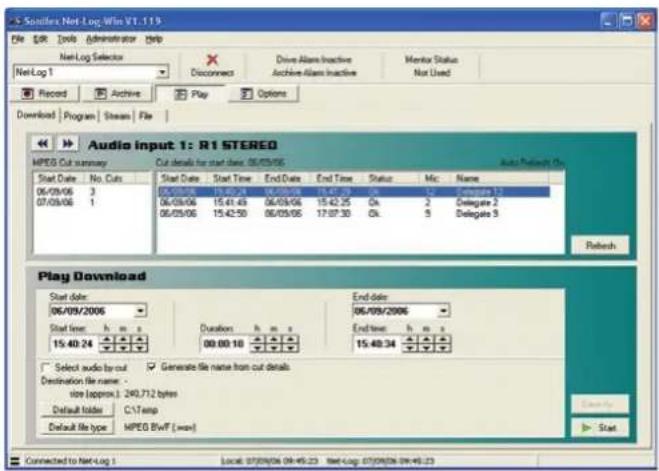Image resolution: width=659 pixels, height=471 pixels.
Task: Click the End time field 15:40:34
Action: pos(377,344)
